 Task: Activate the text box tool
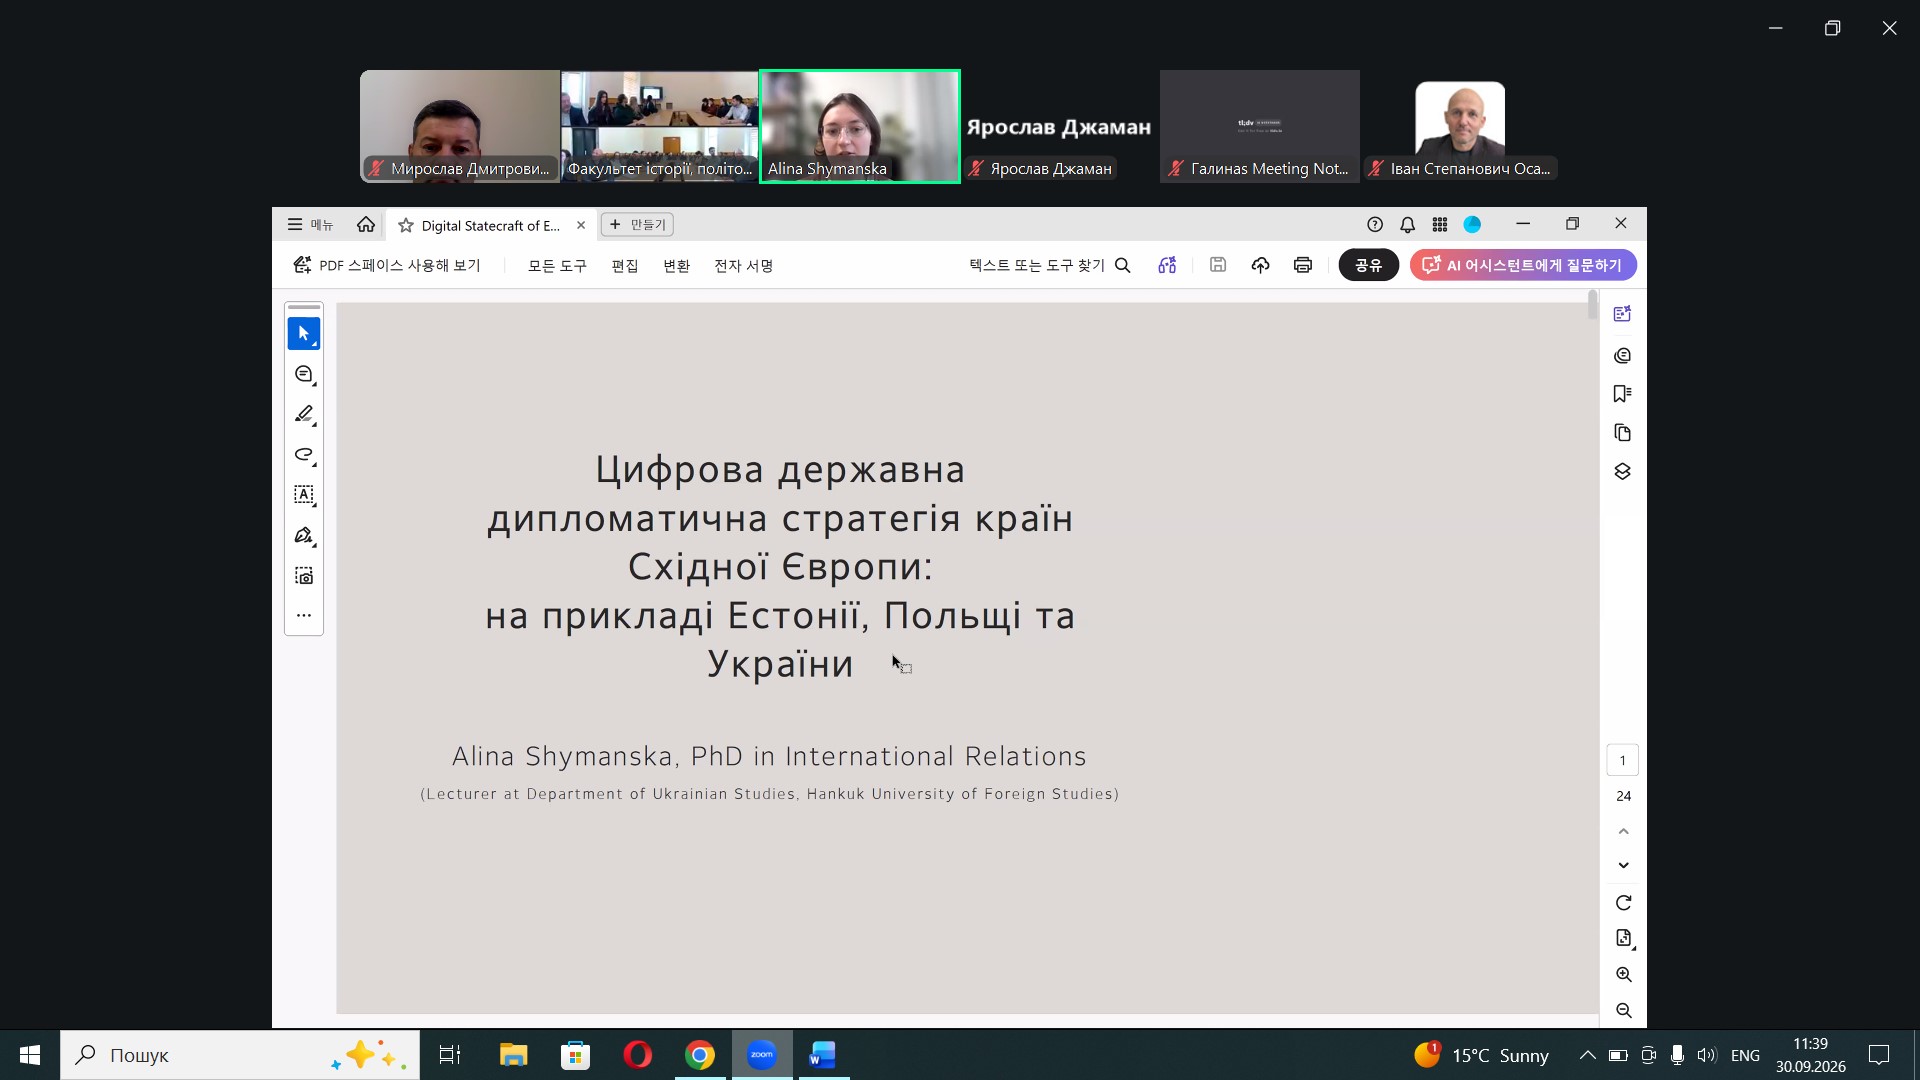304,495
